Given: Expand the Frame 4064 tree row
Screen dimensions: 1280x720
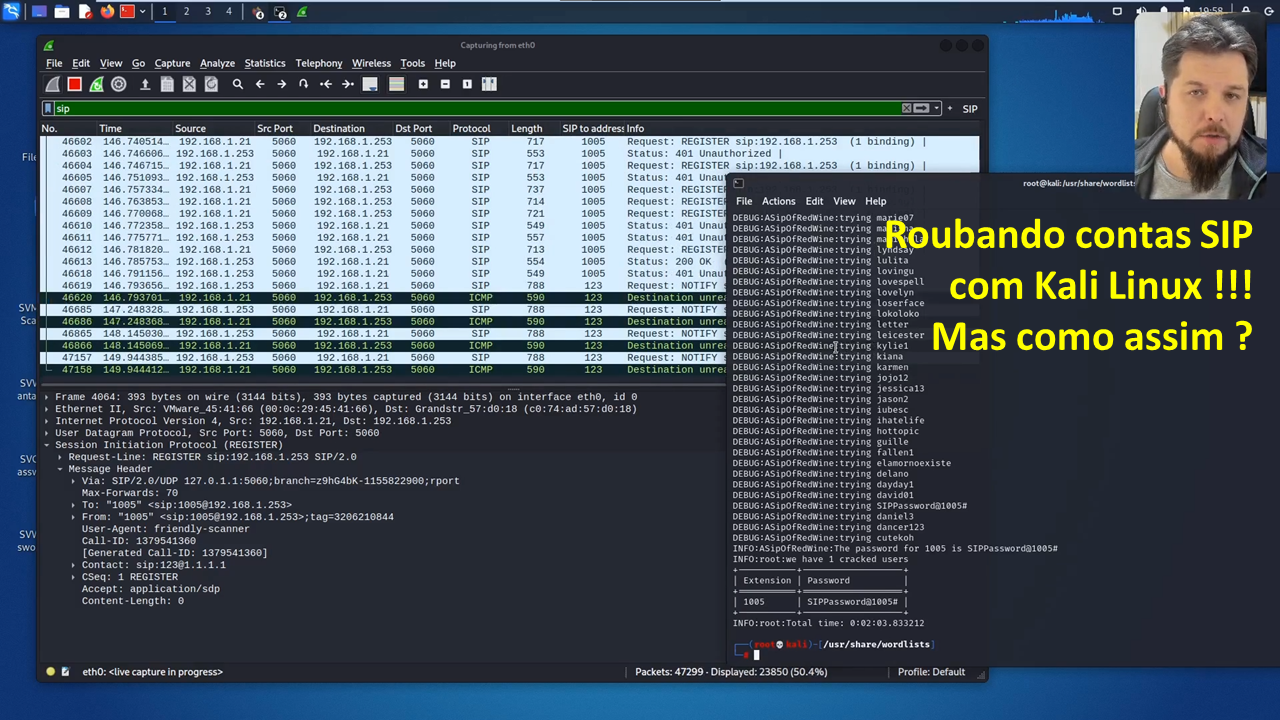Looking at the screenshot, I should (x=47, y=397).
